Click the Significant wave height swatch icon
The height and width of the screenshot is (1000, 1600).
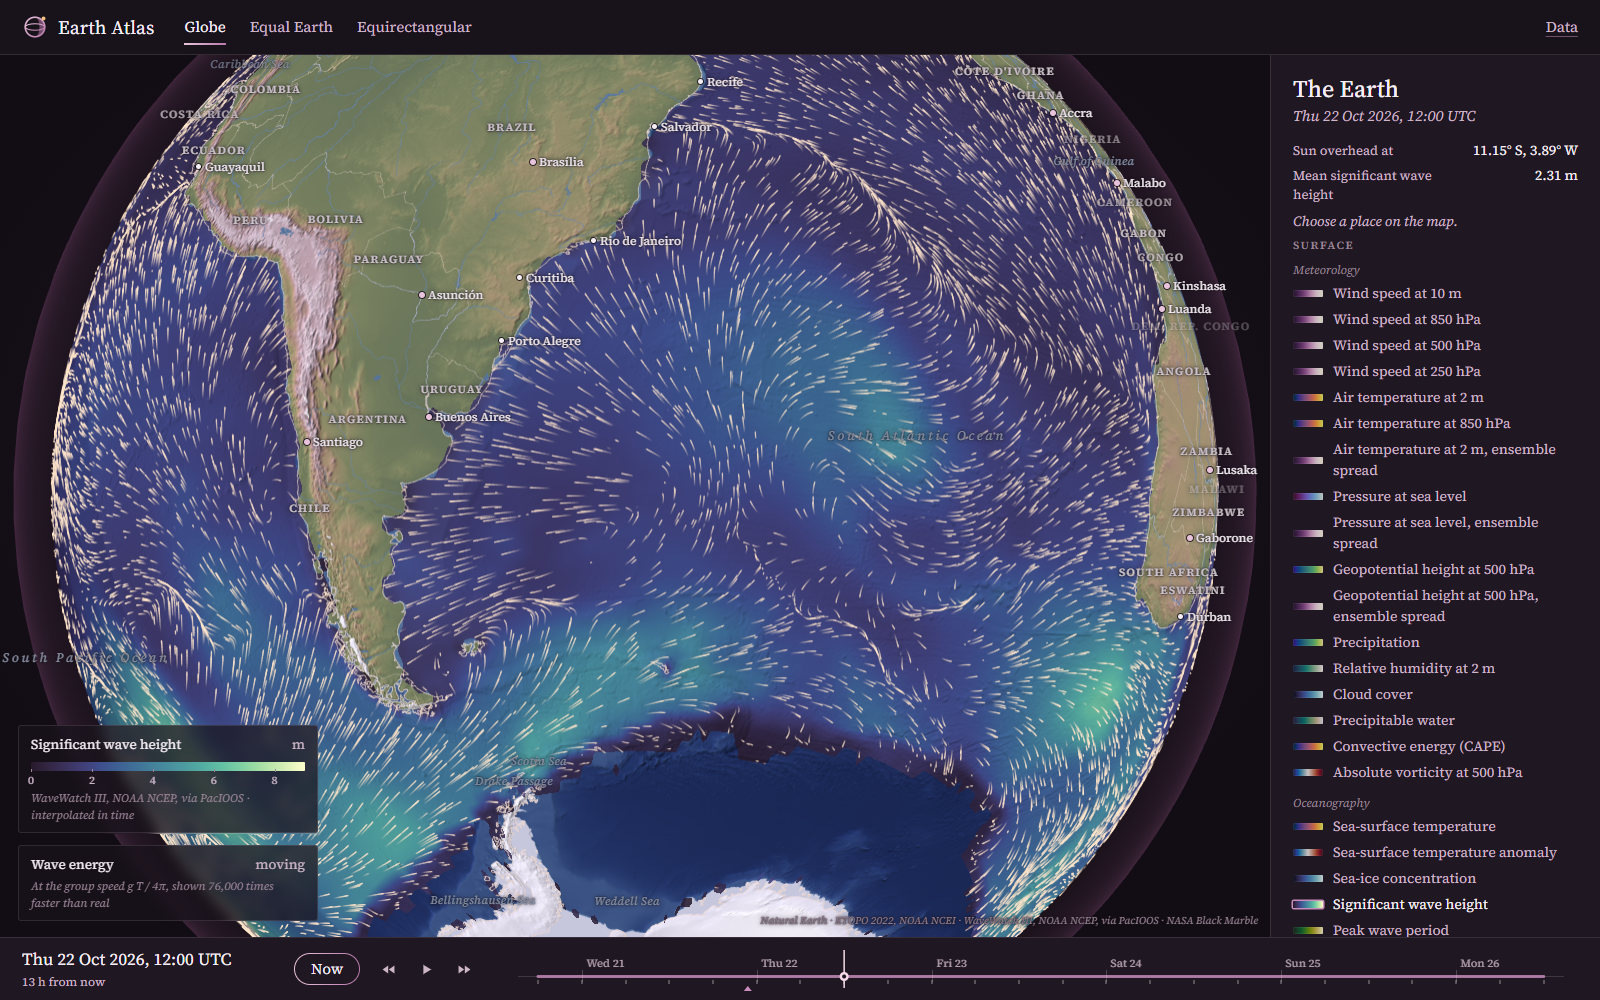pos(1308,905)
